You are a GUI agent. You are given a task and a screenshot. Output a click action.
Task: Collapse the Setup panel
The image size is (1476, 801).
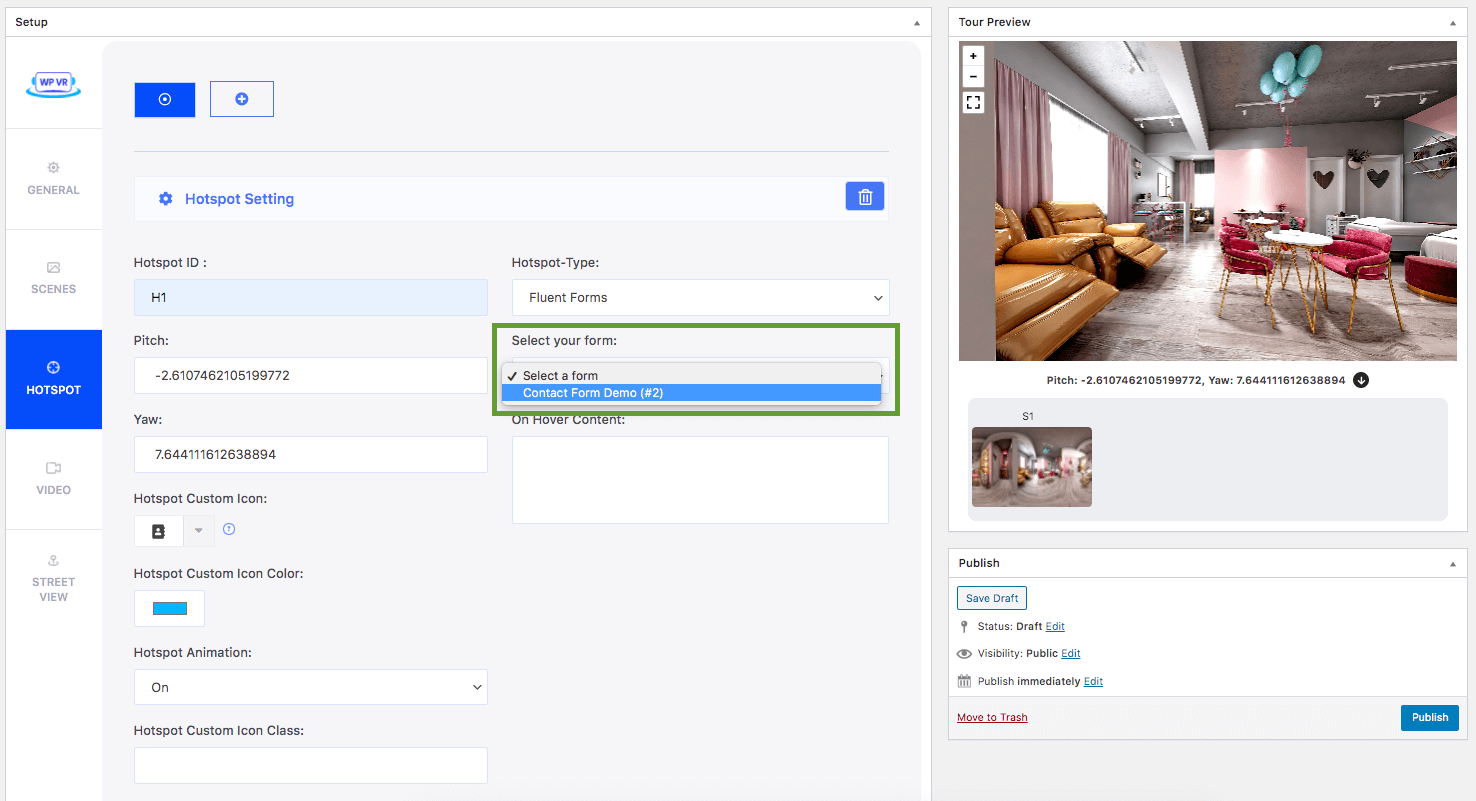coord(917,22)
